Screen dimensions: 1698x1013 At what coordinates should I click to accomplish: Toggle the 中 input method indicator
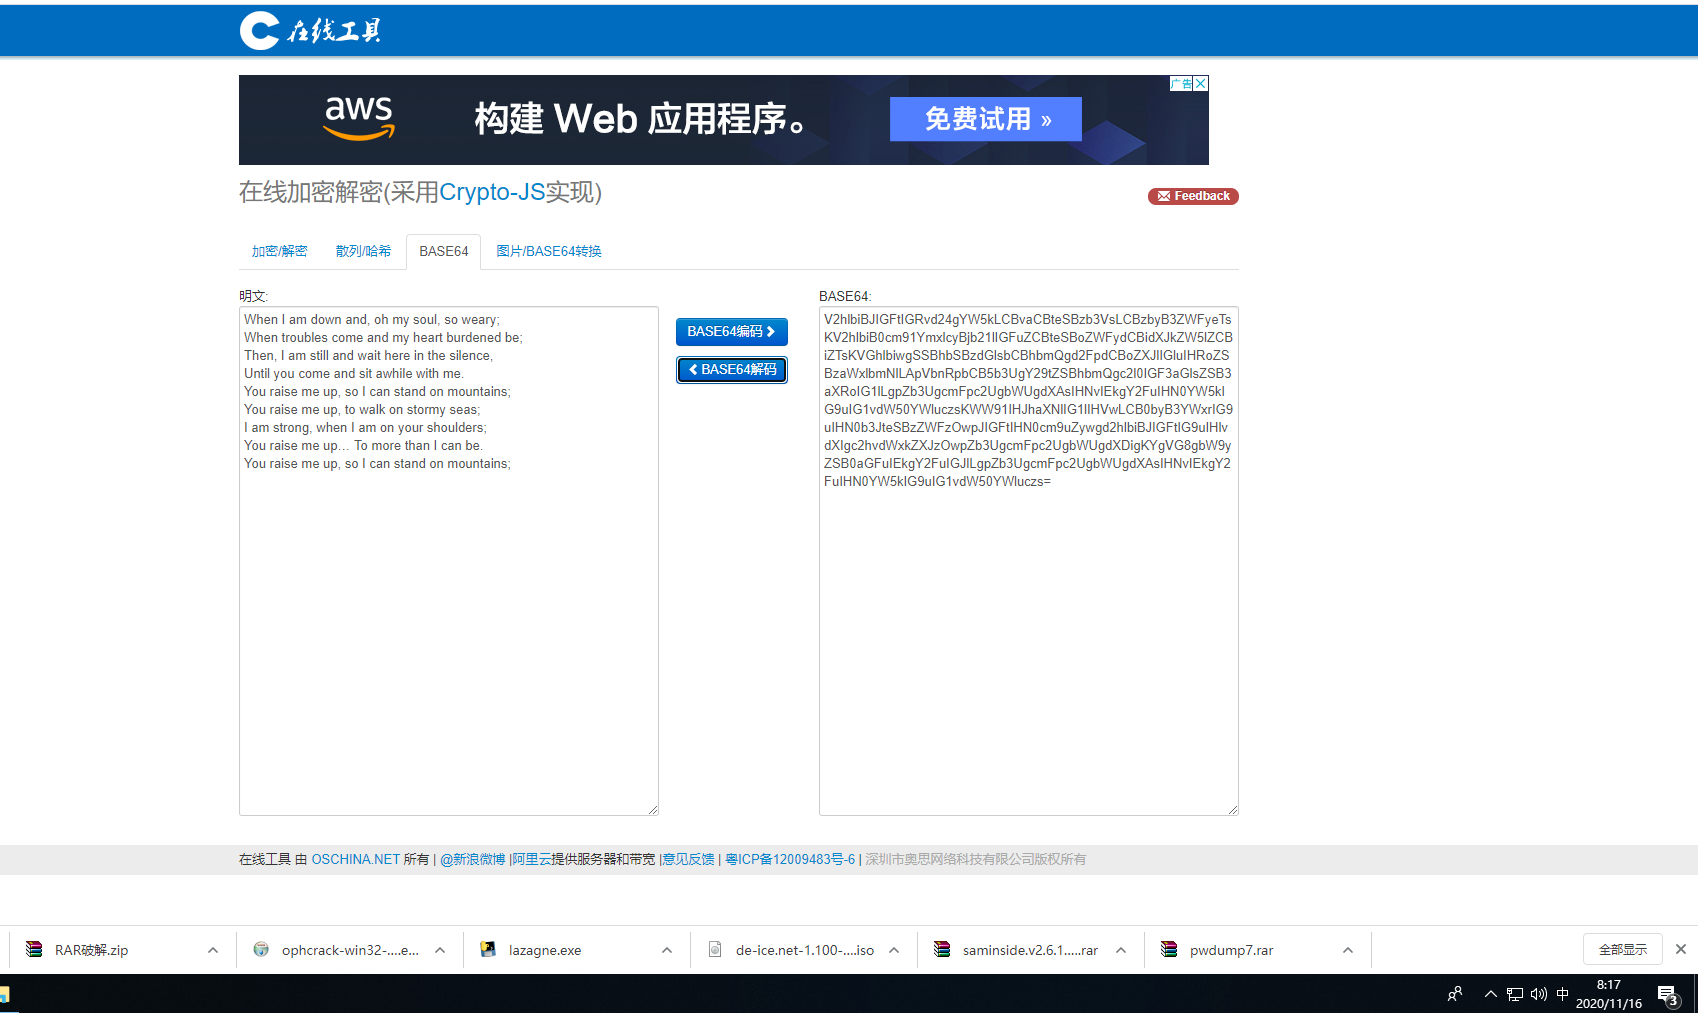click(x=1563, y=994)
